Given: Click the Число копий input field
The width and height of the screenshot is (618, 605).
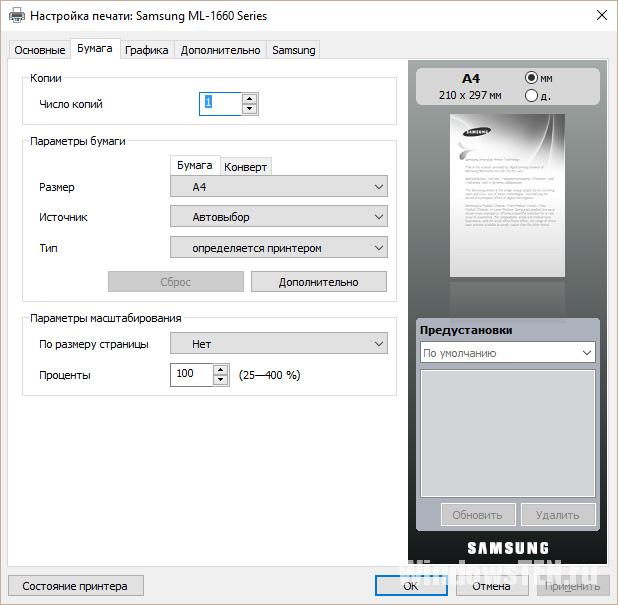Looking at the screenshot, I should [221, 104].
